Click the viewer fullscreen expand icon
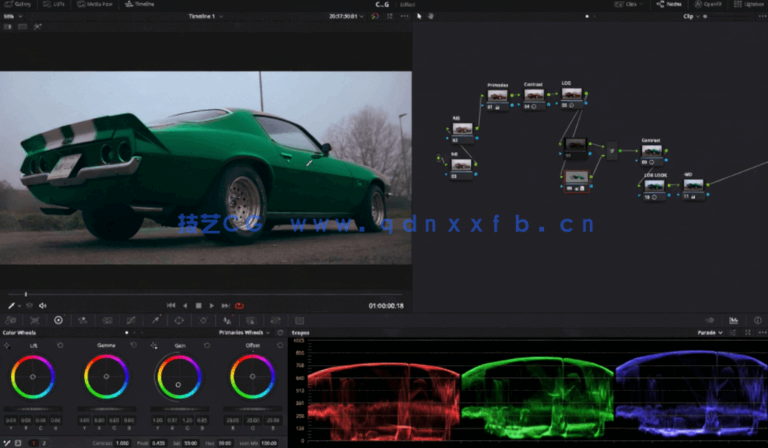This screenshot has width=768, height=448. [390, 16]
